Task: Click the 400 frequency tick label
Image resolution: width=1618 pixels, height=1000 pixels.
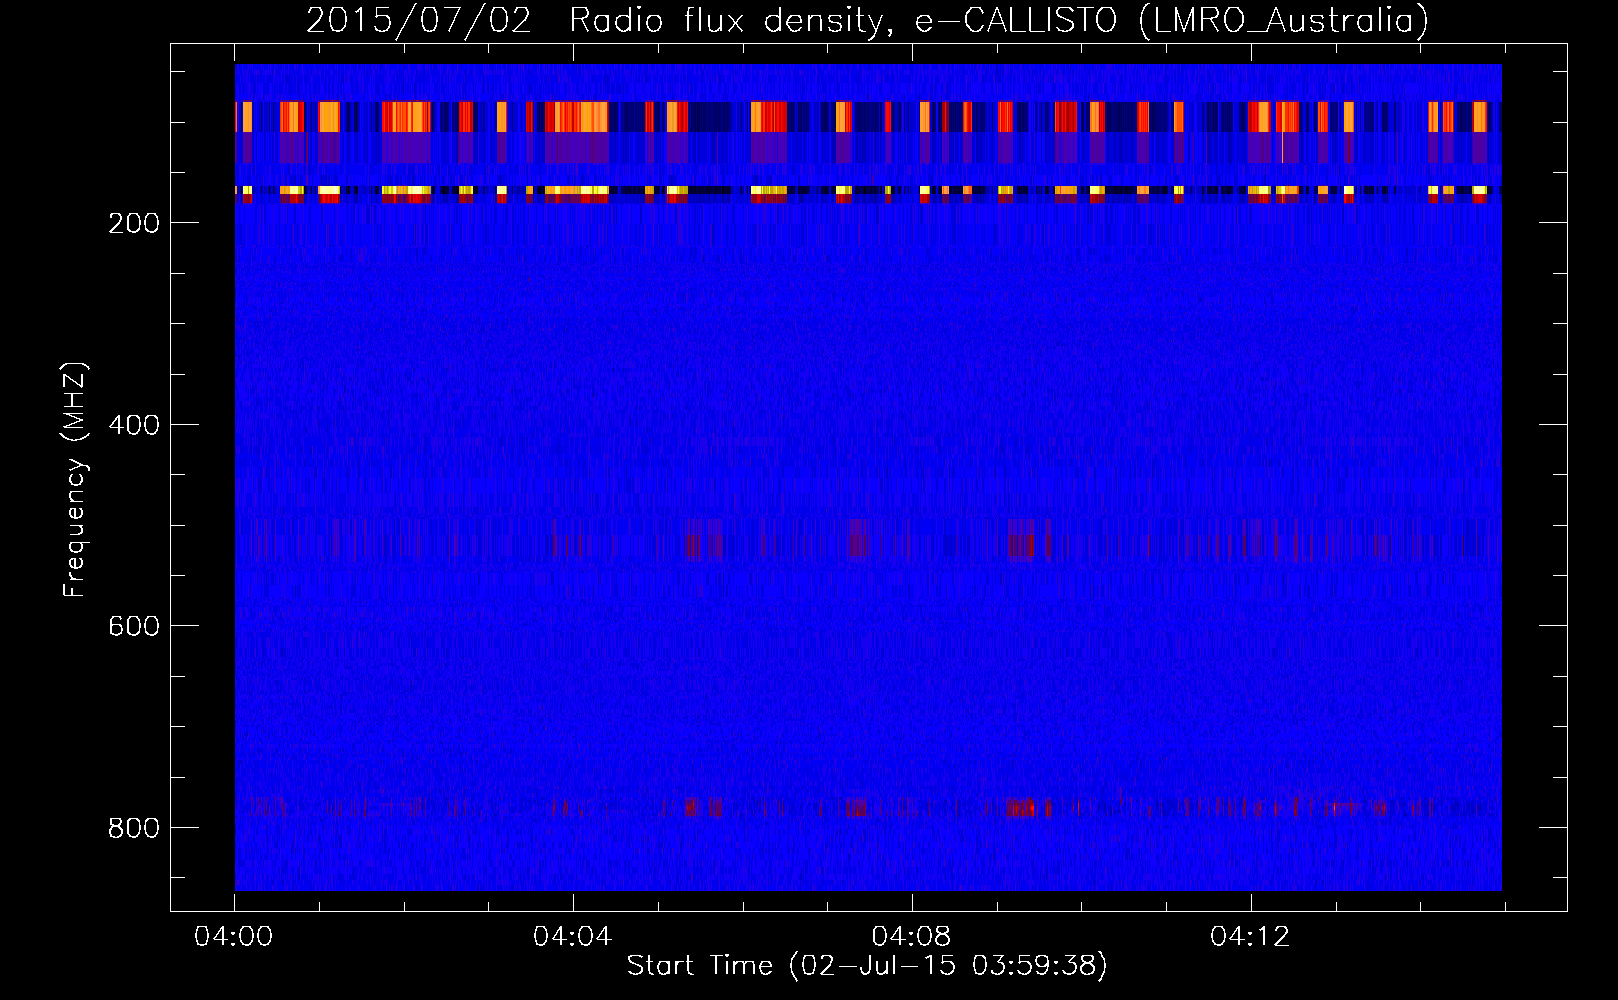Action: point(134,424)
